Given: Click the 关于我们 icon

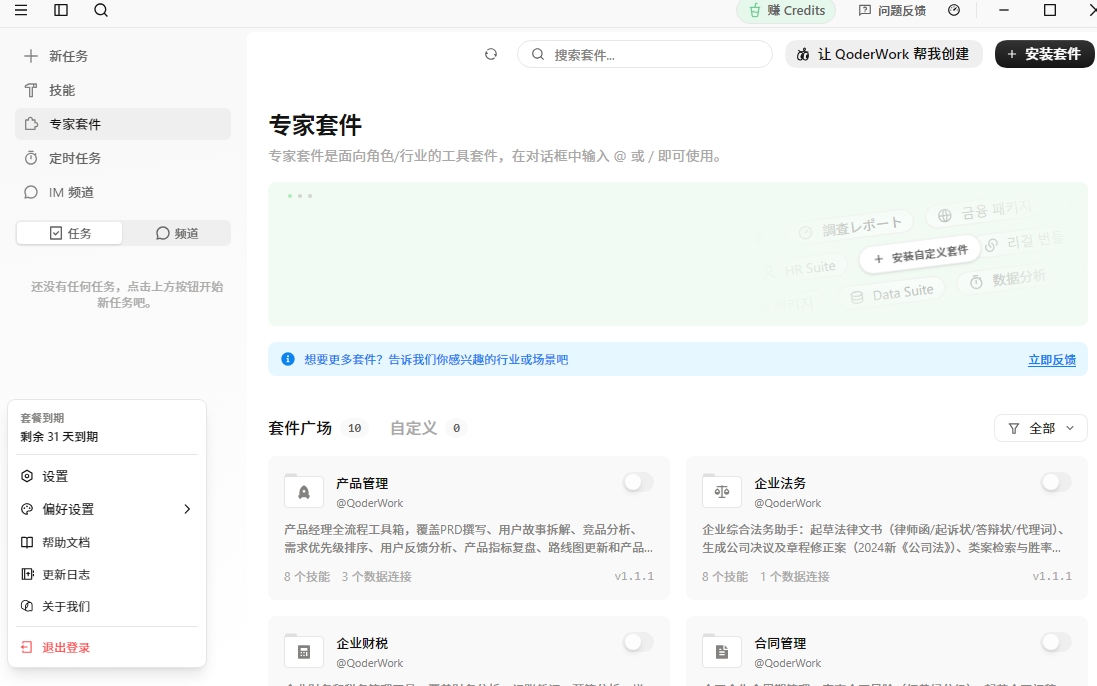Looking at the screenshot, I should 27,606.
